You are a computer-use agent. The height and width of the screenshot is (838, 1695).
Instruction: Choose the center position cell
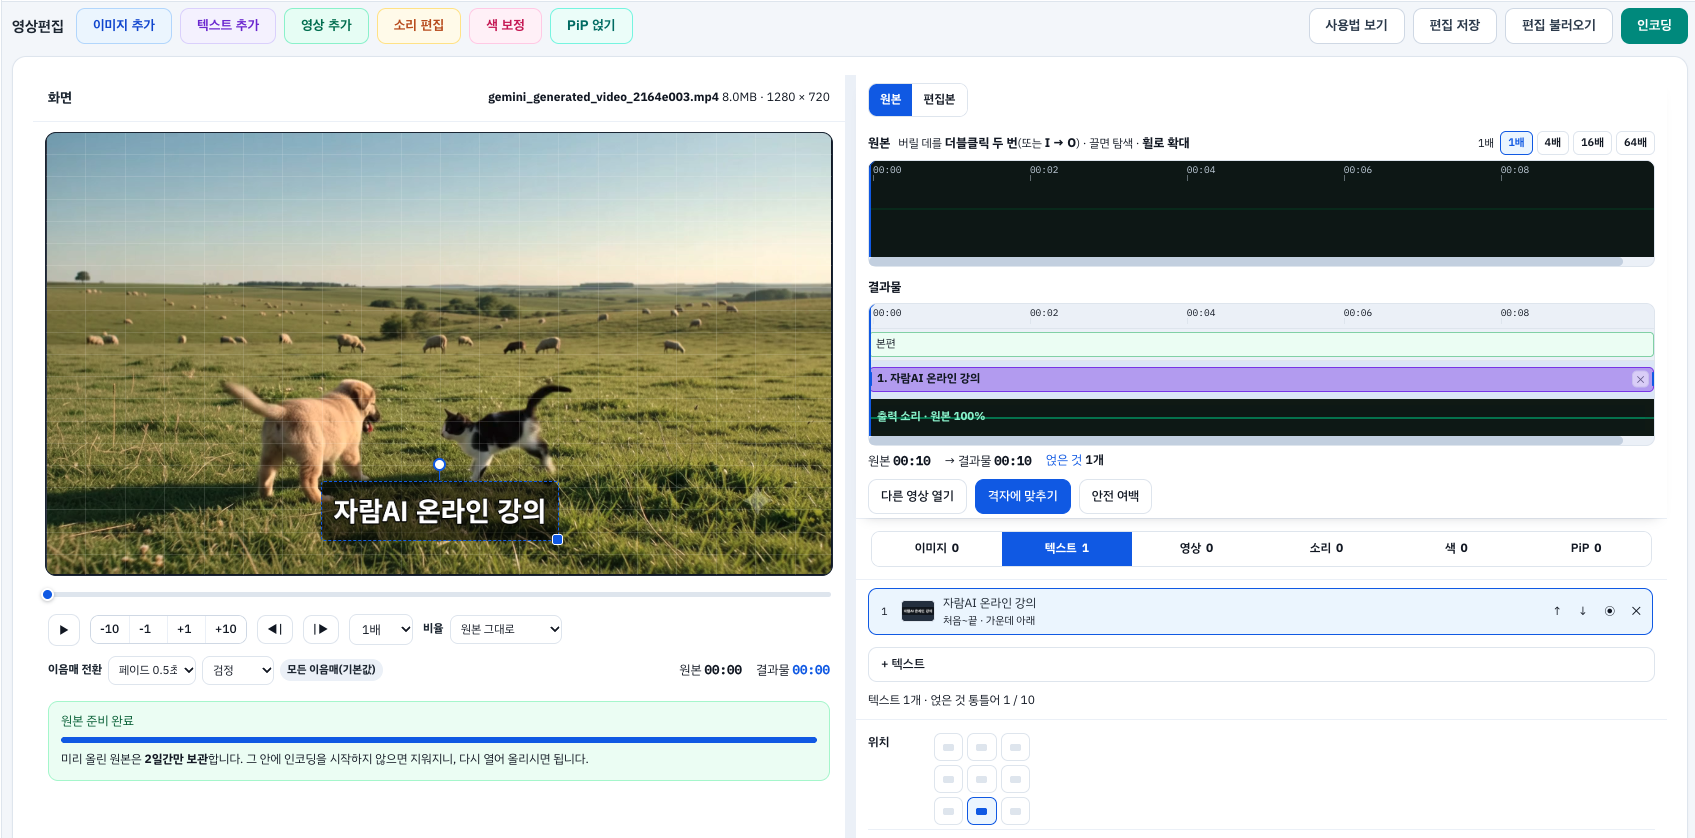tap(982, 779)
